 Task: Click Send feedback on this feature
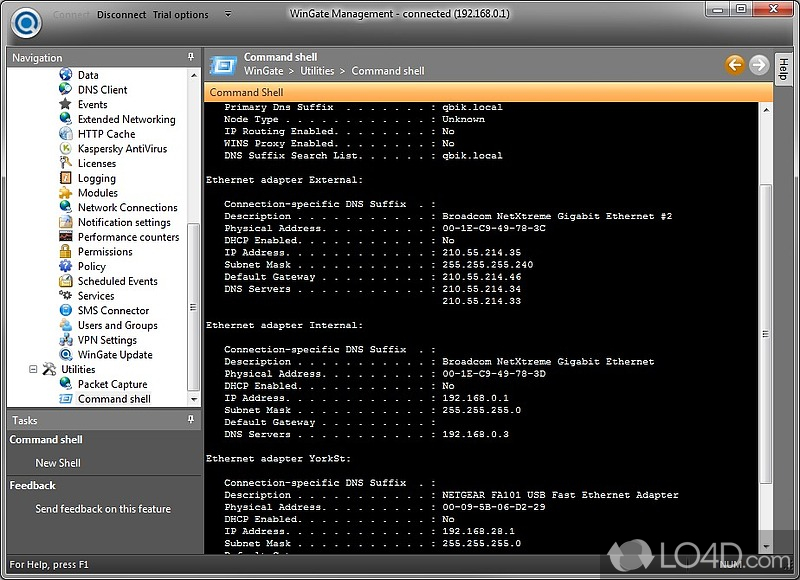[x=103, y=509]
